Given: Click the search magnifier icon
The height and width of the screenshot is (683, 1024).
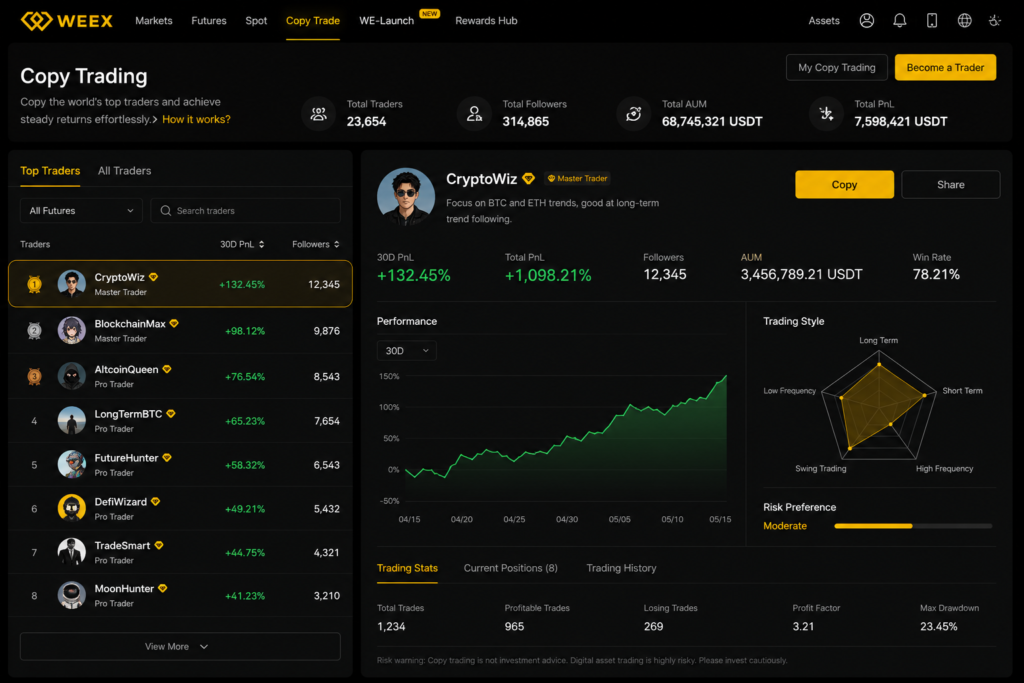Looking at the screenshot, I should click(x=166, y=211).
